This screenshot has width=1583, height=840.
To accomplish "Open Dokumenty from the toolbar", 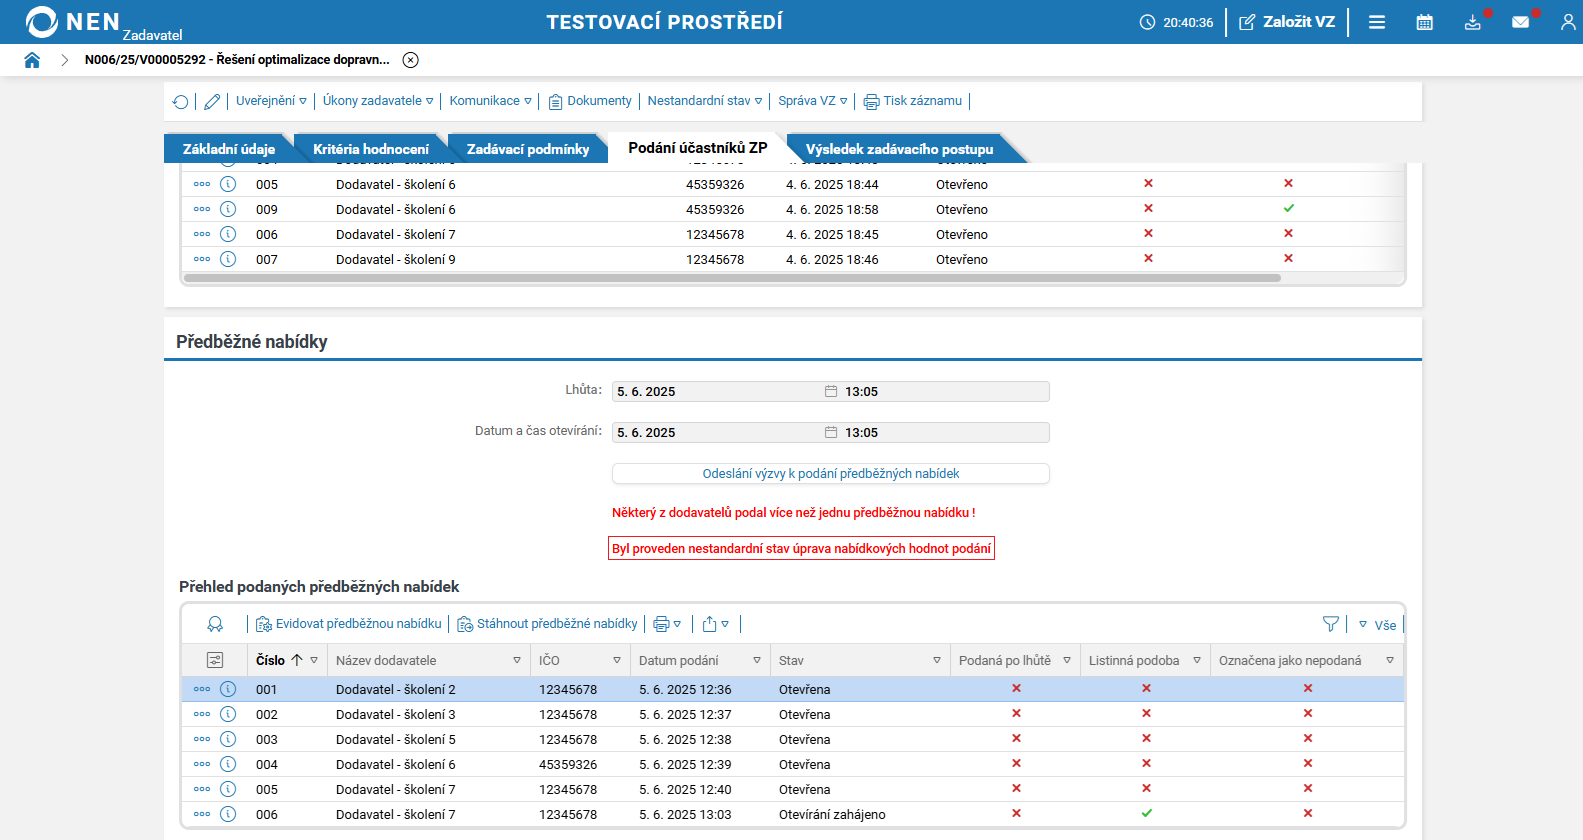I will [x=590, y=101].
